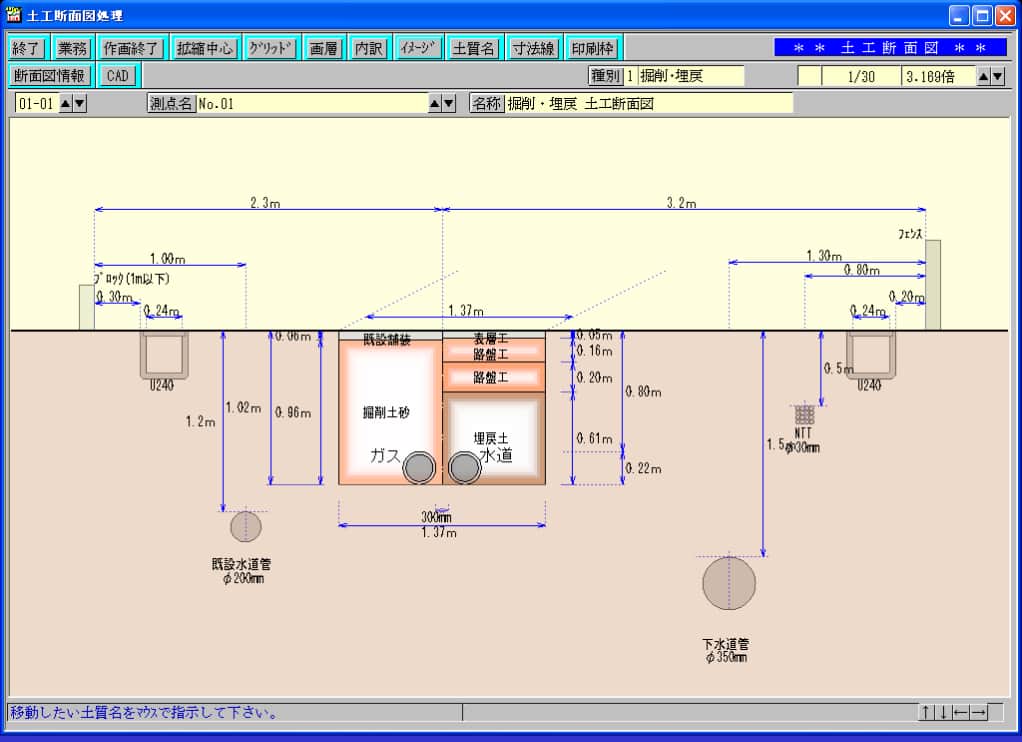The image size is (1022, 742).
Task: Toggle the イメージ image display button
Action: tap(419, 48)
